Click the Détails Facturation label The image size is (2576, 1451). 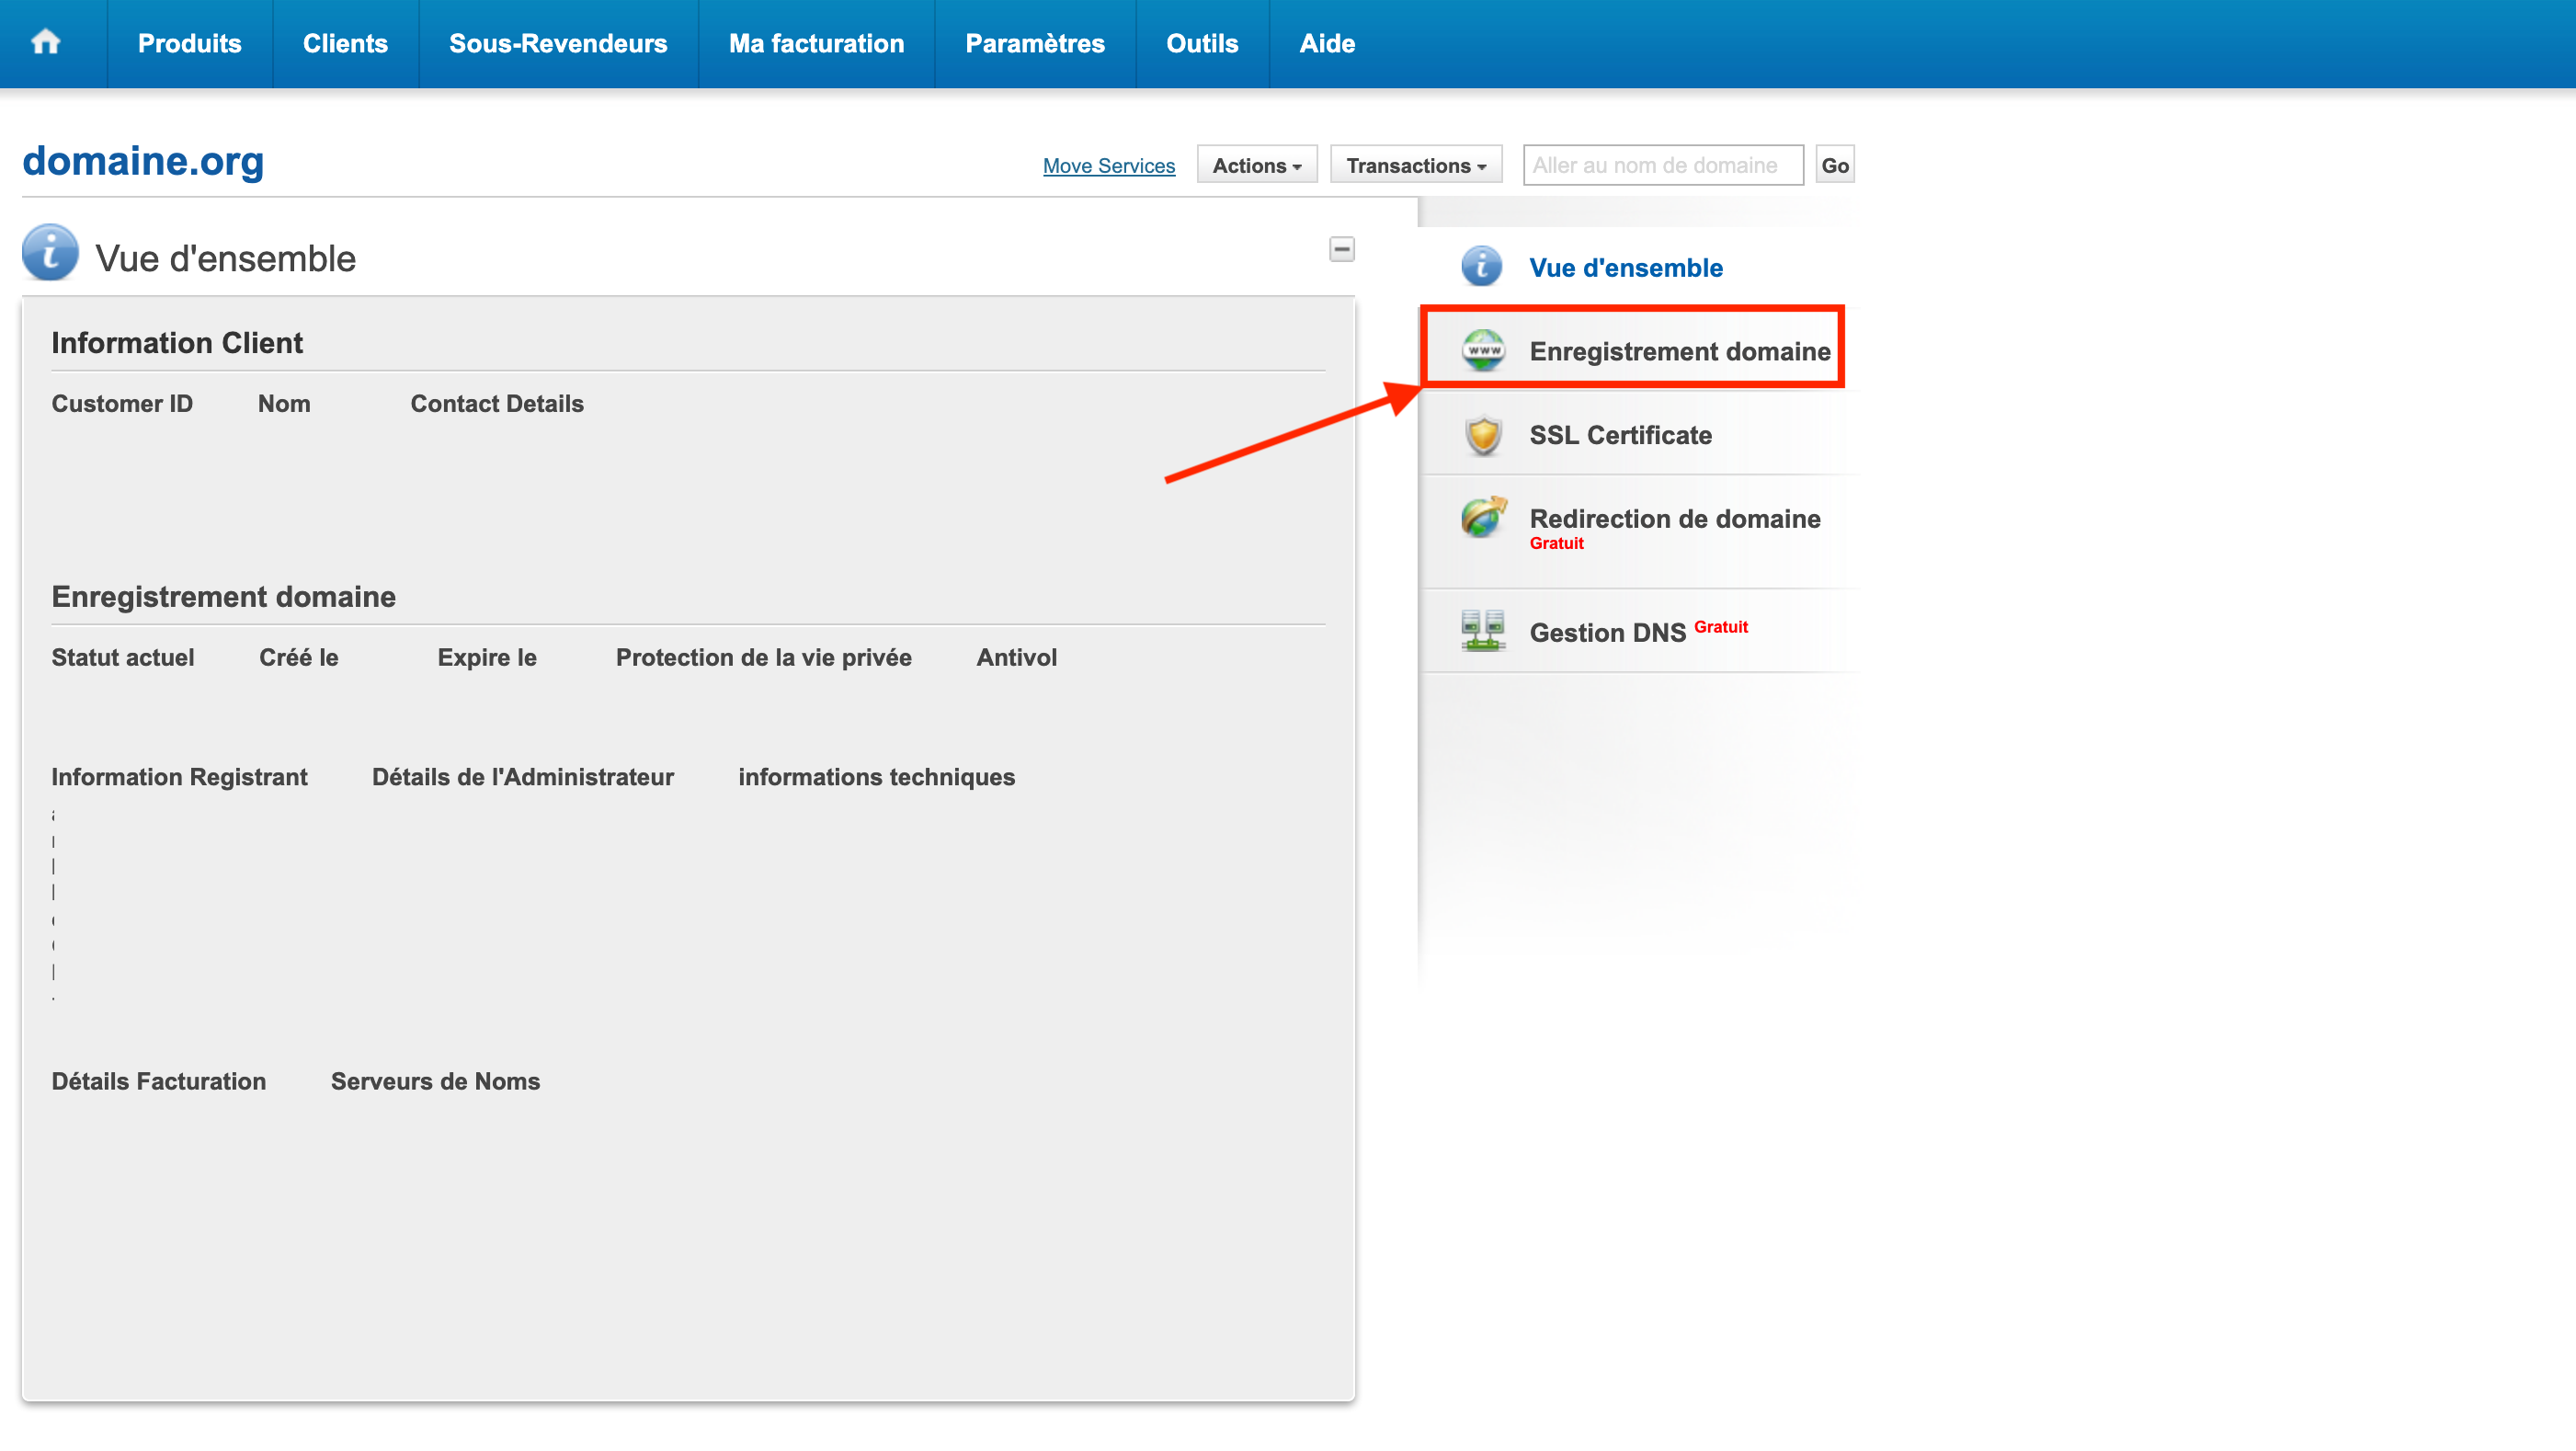click(x=159, y=1081)
